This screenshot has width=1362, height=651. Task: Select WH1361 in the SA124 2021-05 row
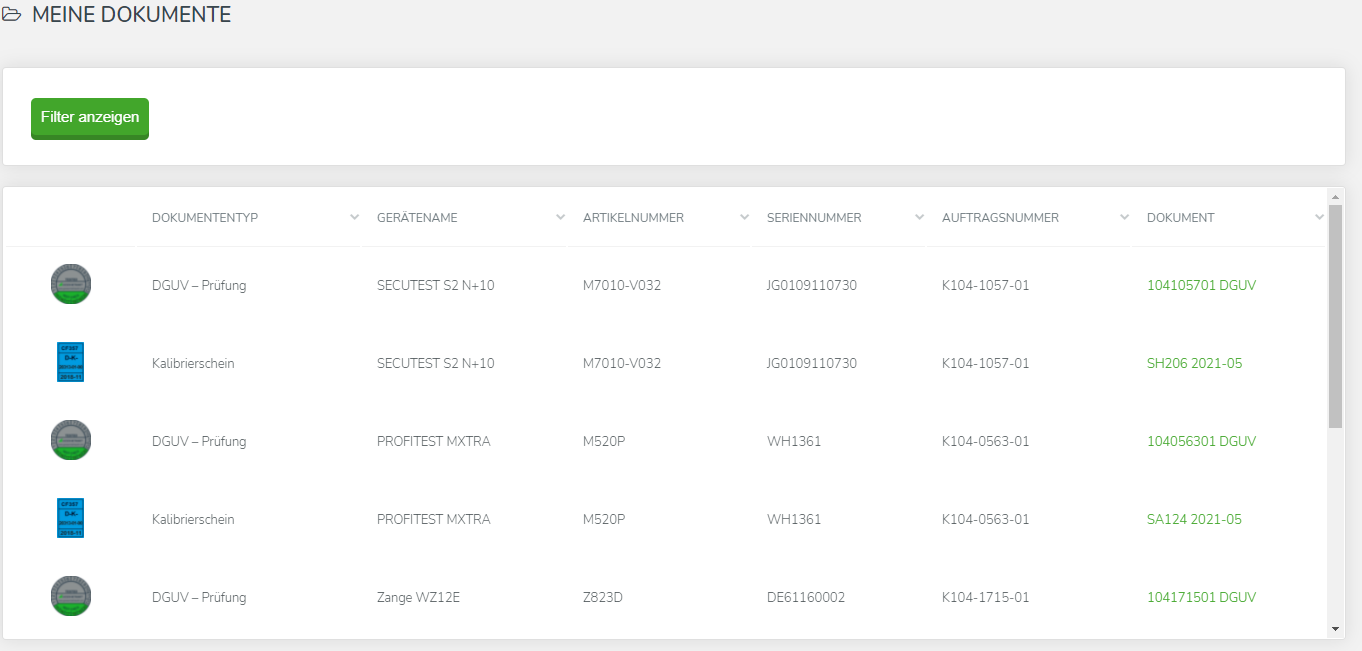click(x=794, y=519)
